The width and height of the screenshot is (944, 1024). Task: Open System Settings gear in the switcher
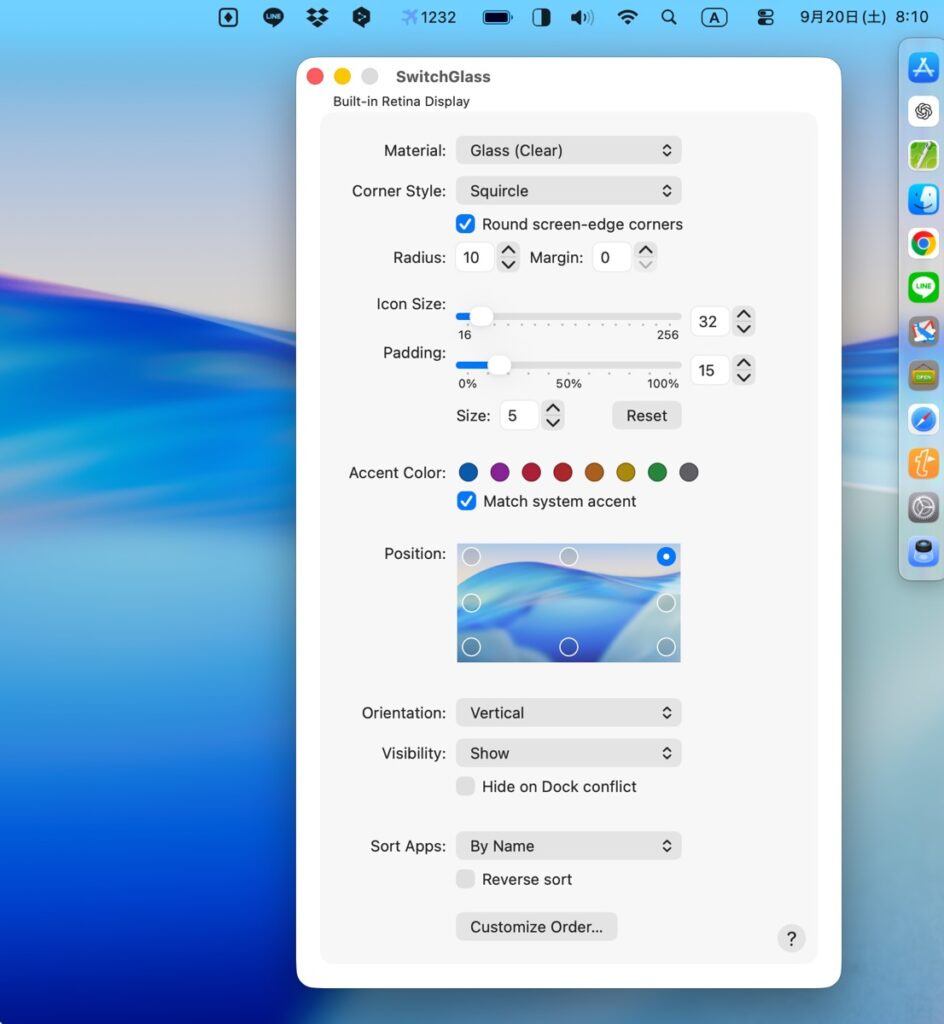[x=922, y=508]
